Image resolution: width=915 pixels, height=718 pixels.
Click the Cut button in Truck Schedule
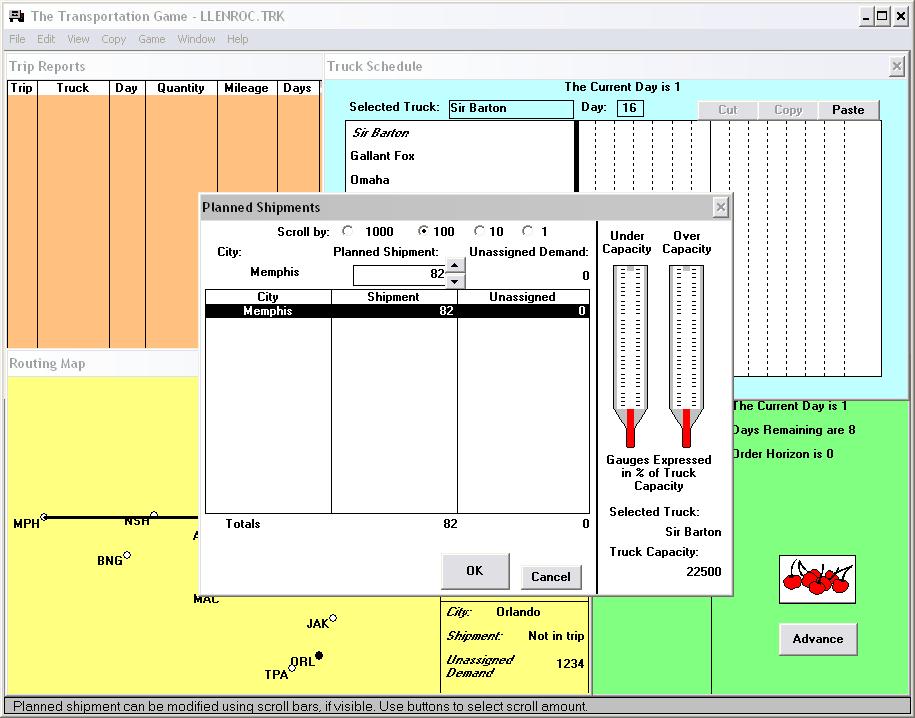click(x=728, y=110)
